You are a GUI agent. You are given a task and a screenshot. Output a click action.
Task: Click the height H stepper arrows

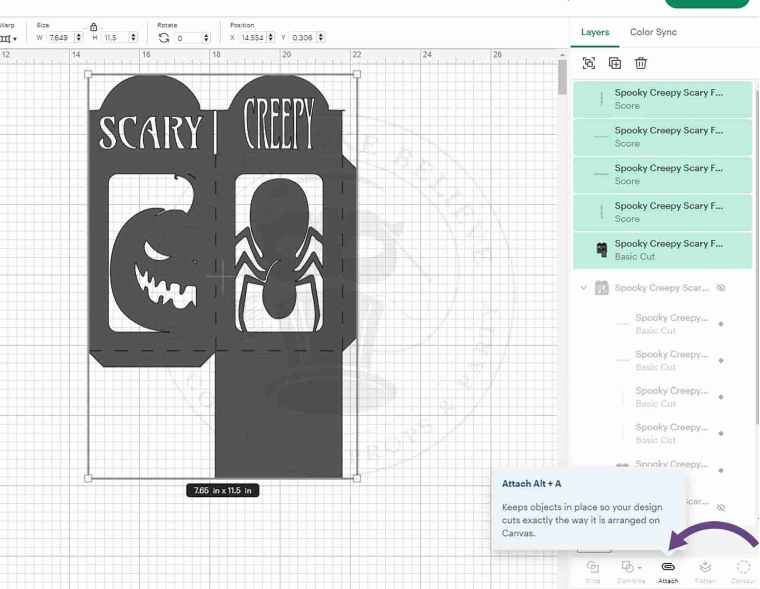coord(133,37)
